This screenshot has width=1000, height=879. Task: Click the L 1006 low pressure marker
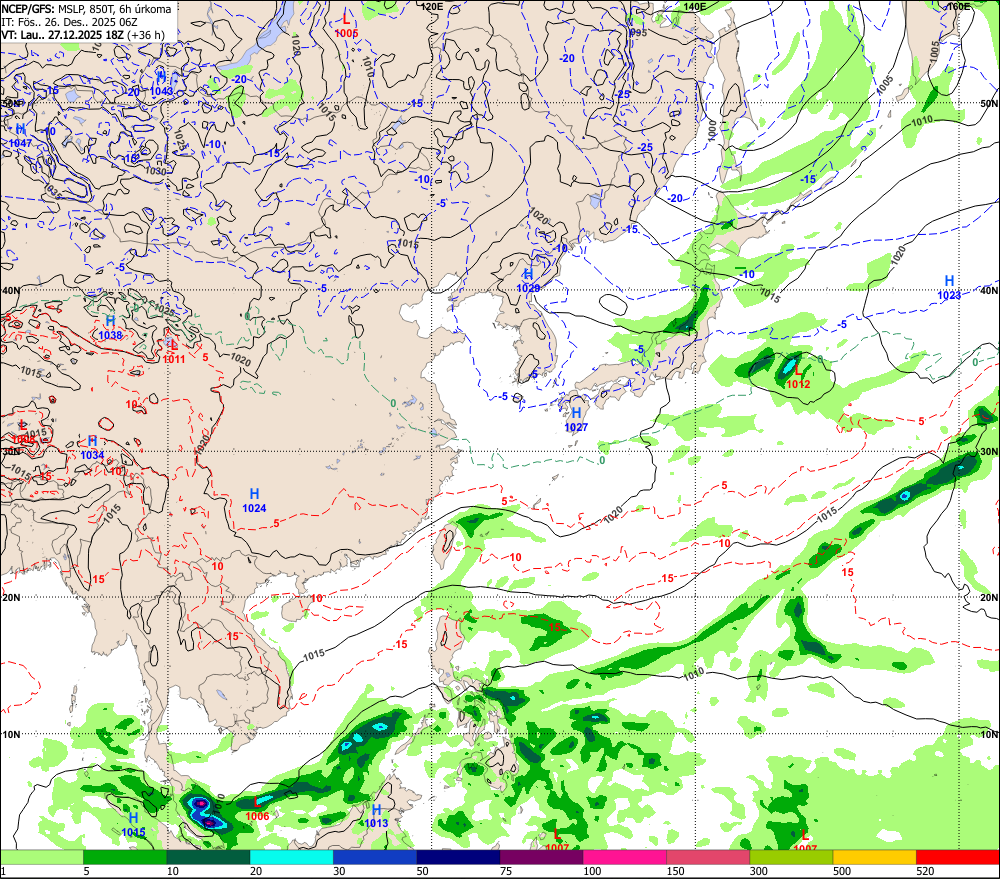257,809
